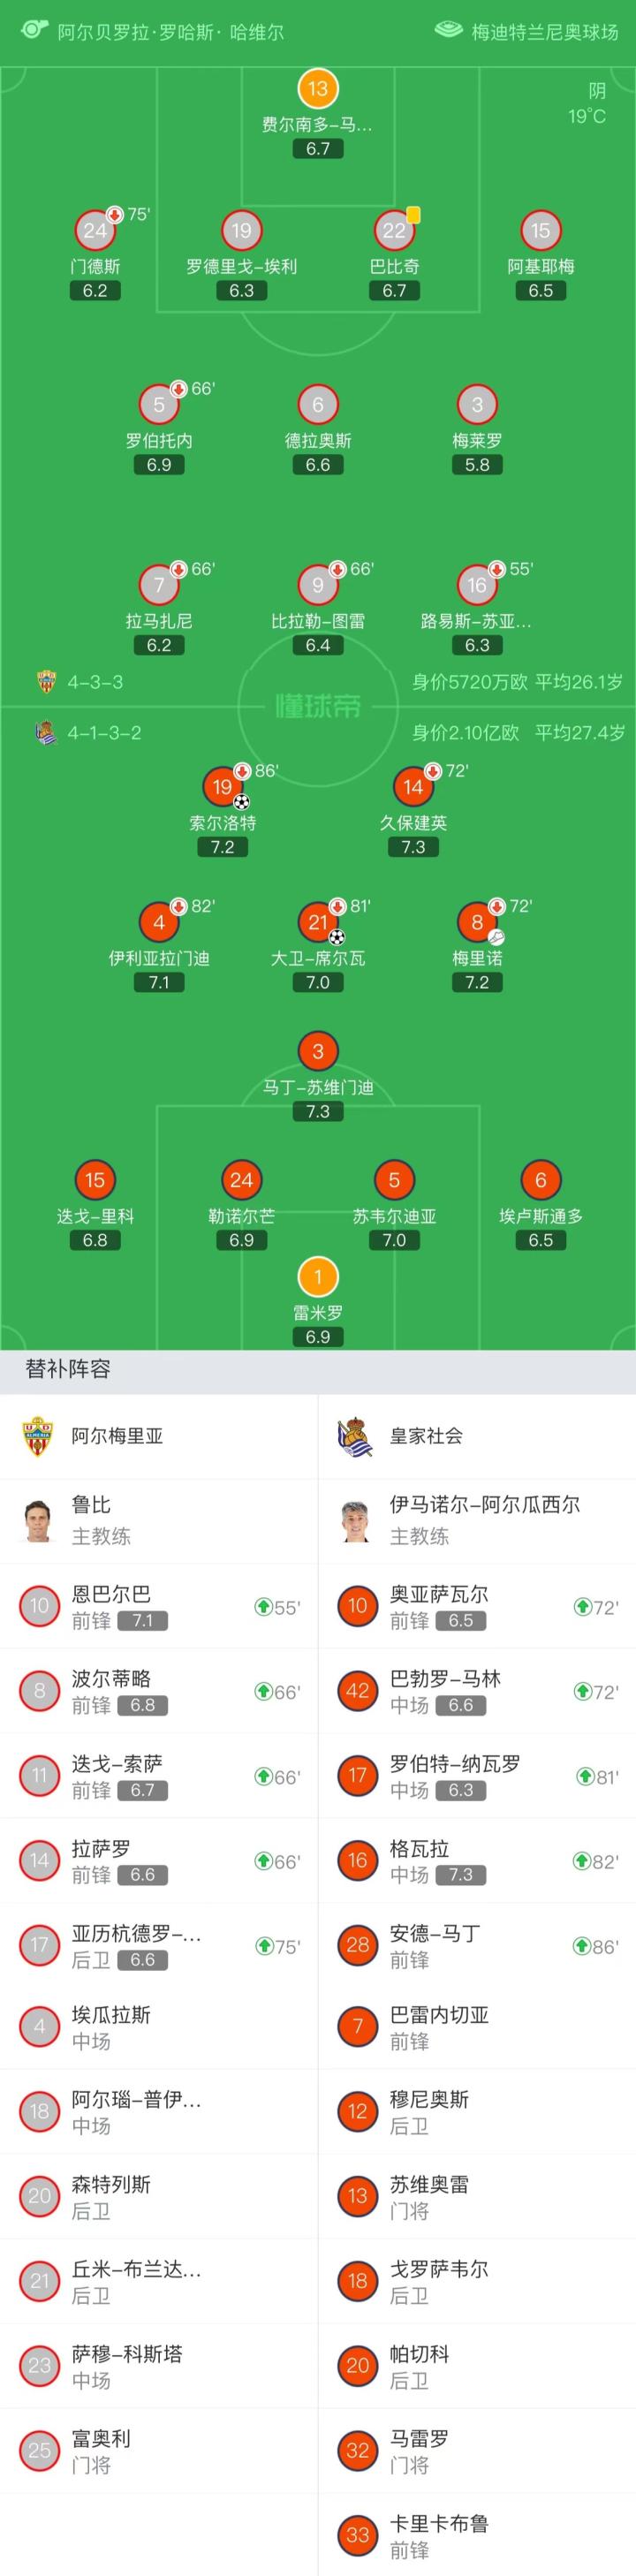Tap 雷米罗 goalkeeper number 1 badge

coord(318,1277)
